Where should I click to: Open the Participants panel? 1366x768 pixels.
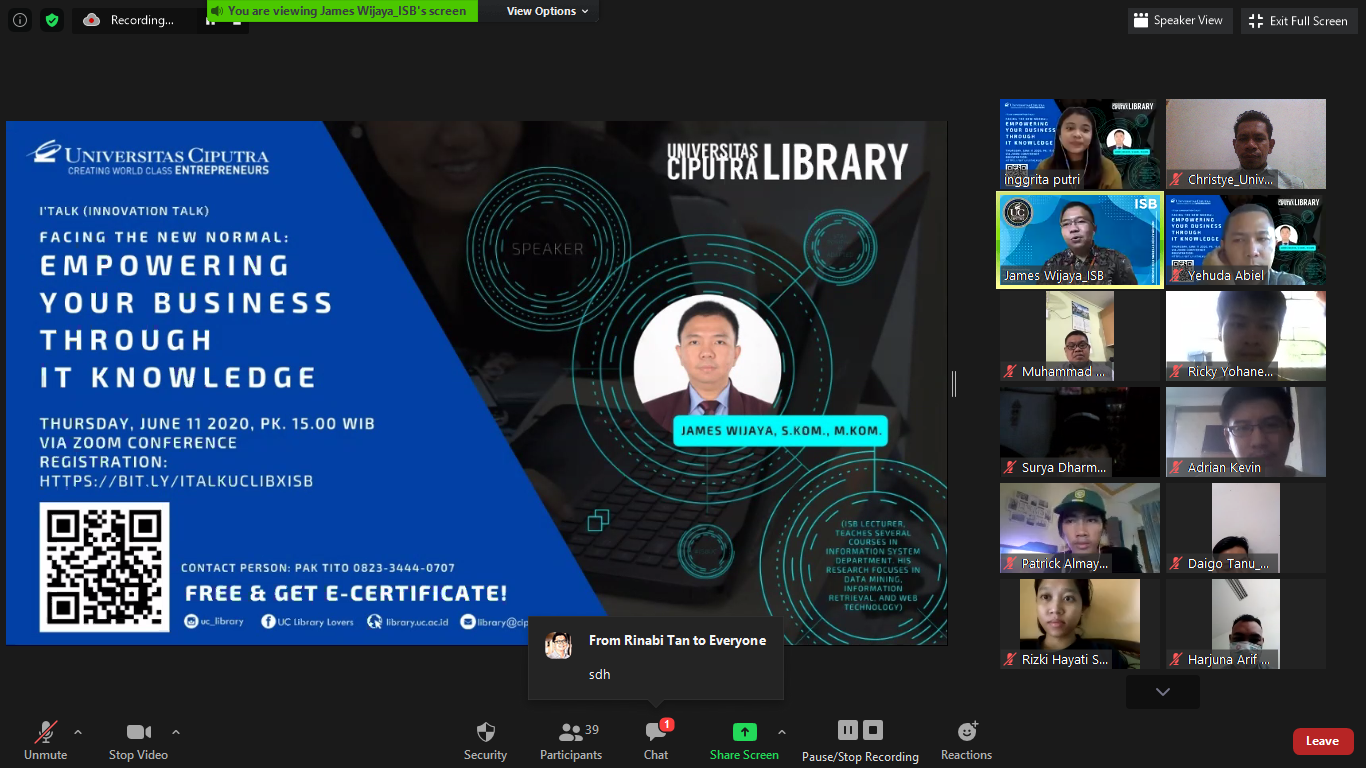(571, 740)
